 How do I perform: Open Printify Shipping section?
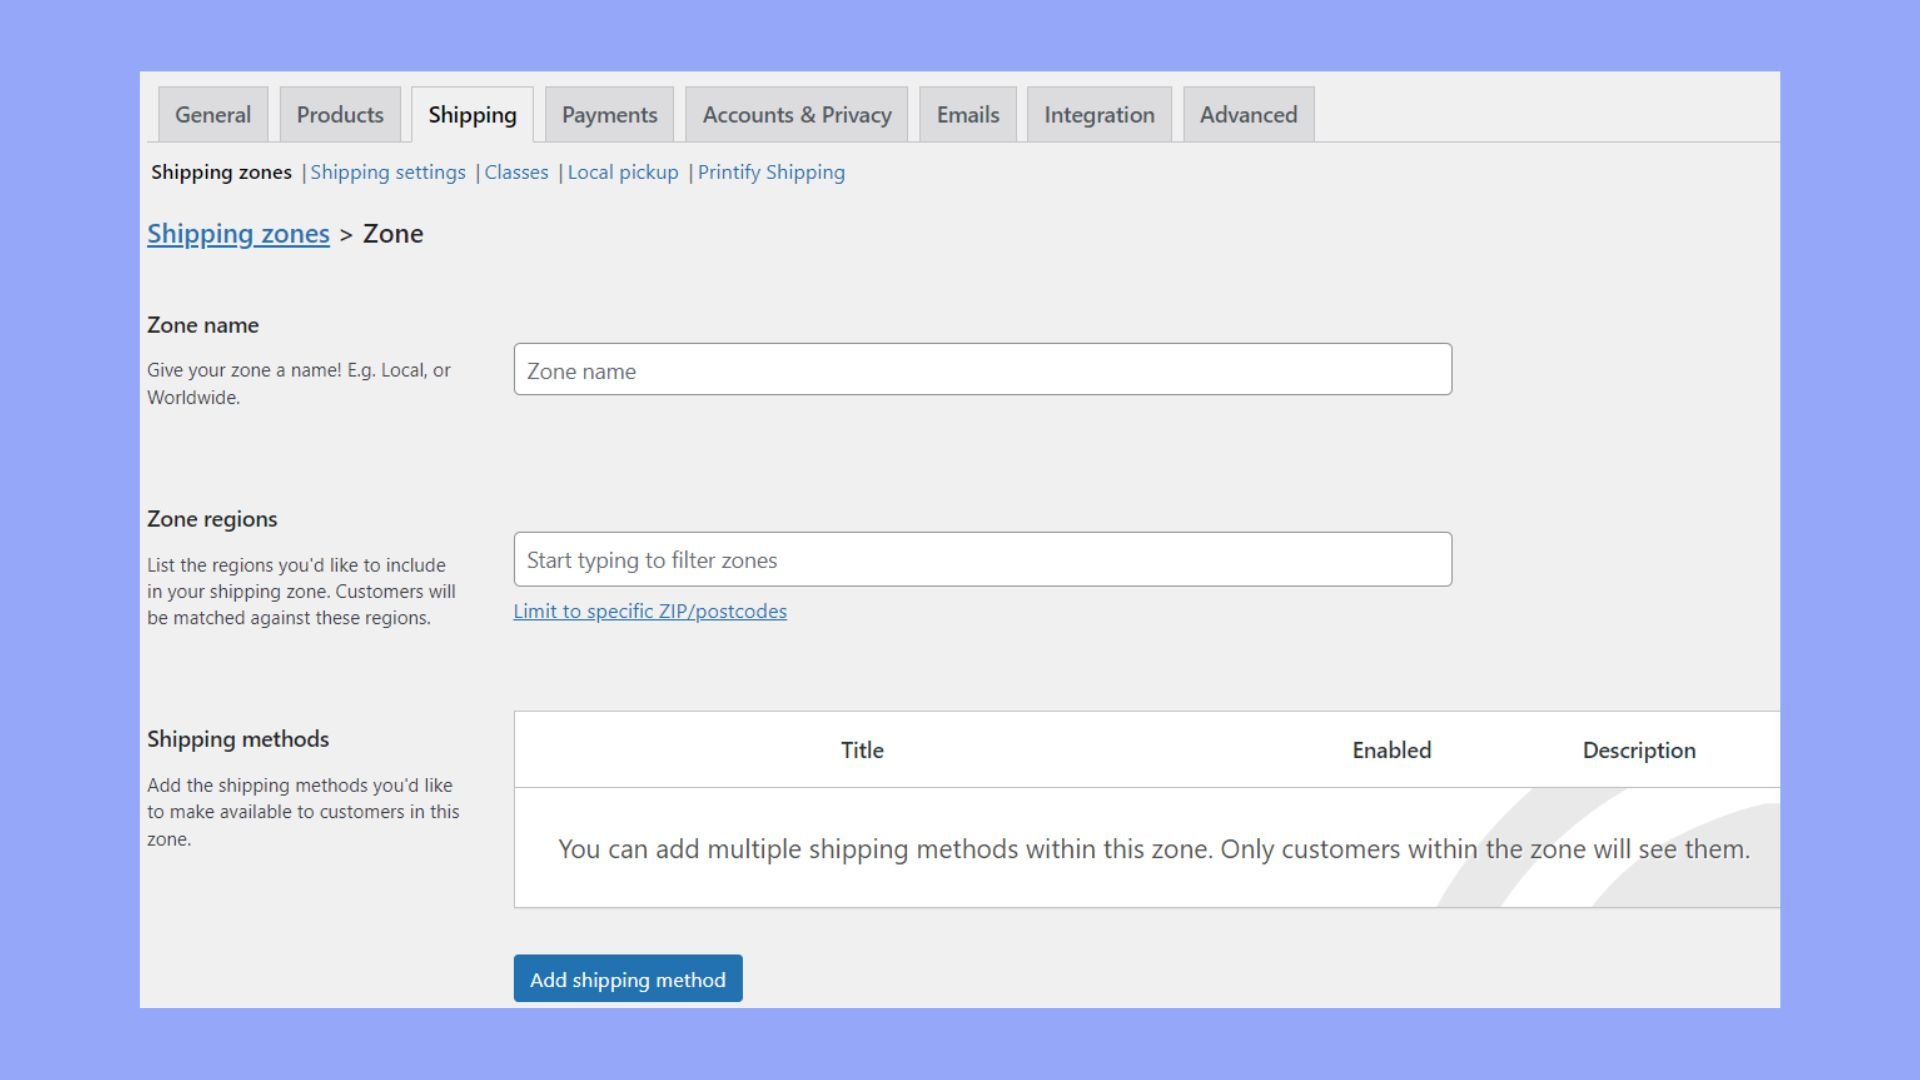pyautogui.click(x=771, y=172)
